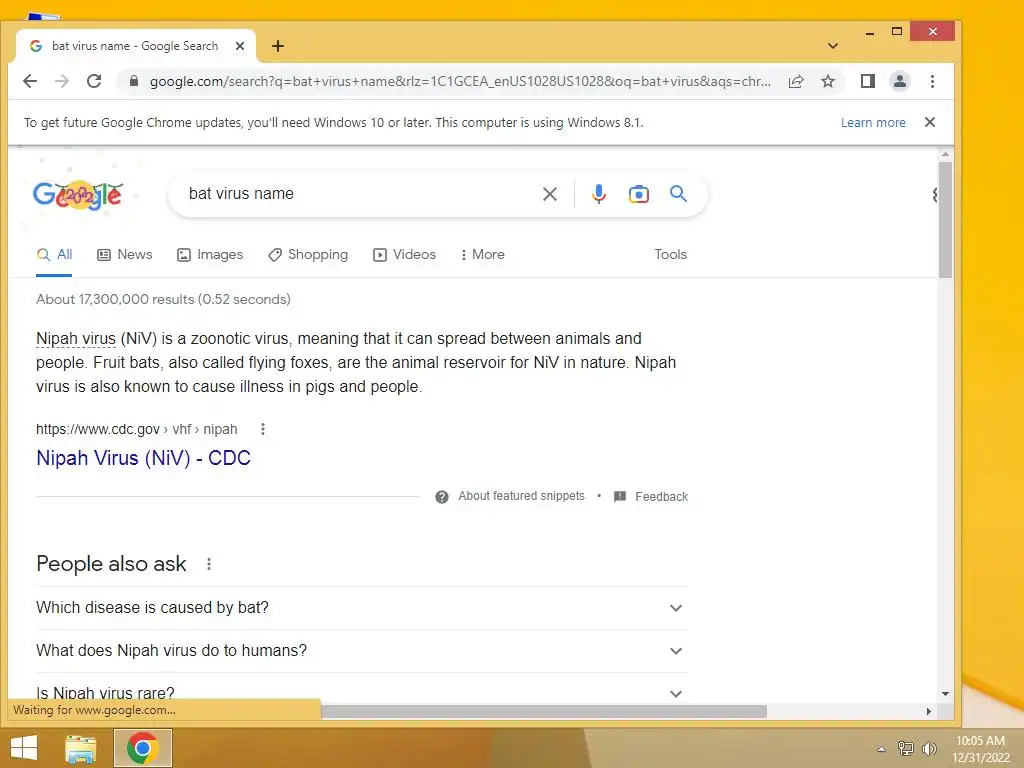Click inside the 'bat virus name' search field
Screen dimensions: 1024x768
coord(359,194)
